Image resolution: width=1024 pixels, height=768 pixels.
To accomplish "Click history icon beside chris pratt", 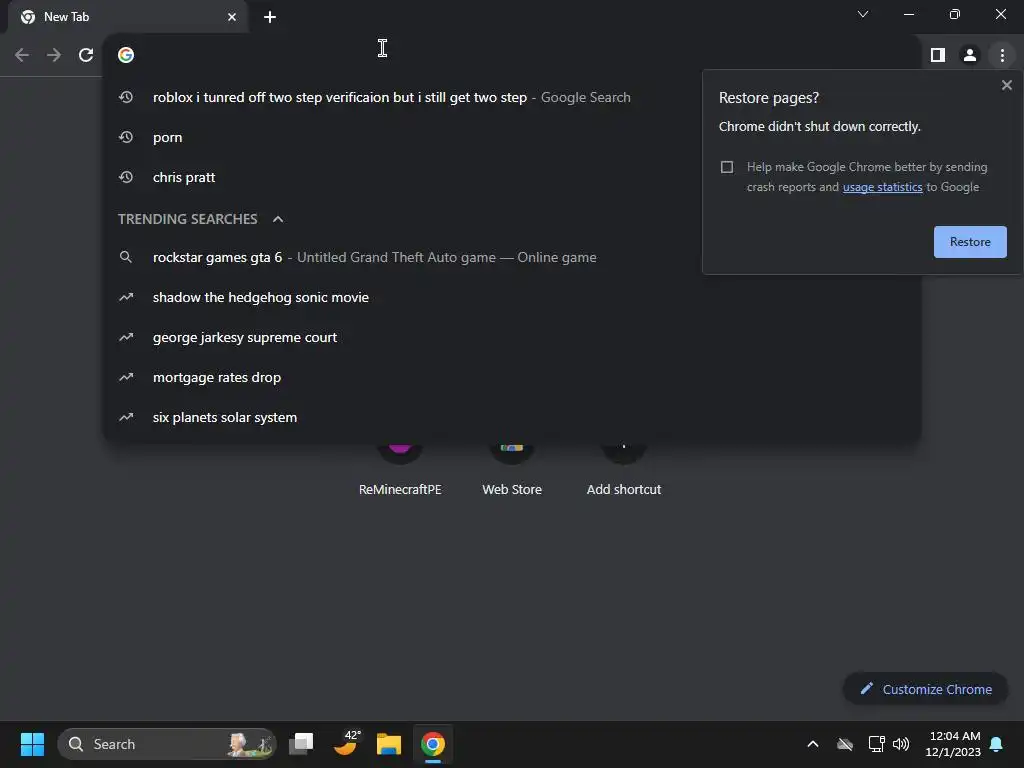I will tap(126, 178).
